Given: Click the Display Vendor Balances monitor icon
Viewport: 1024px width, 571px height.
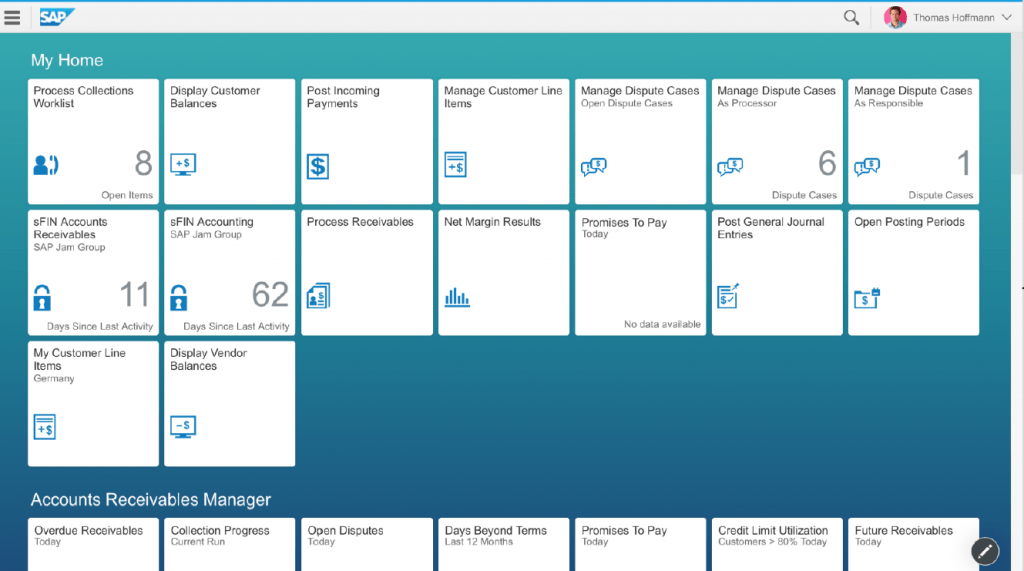Looking at the screenshot, I should click(x=183, y=427).
